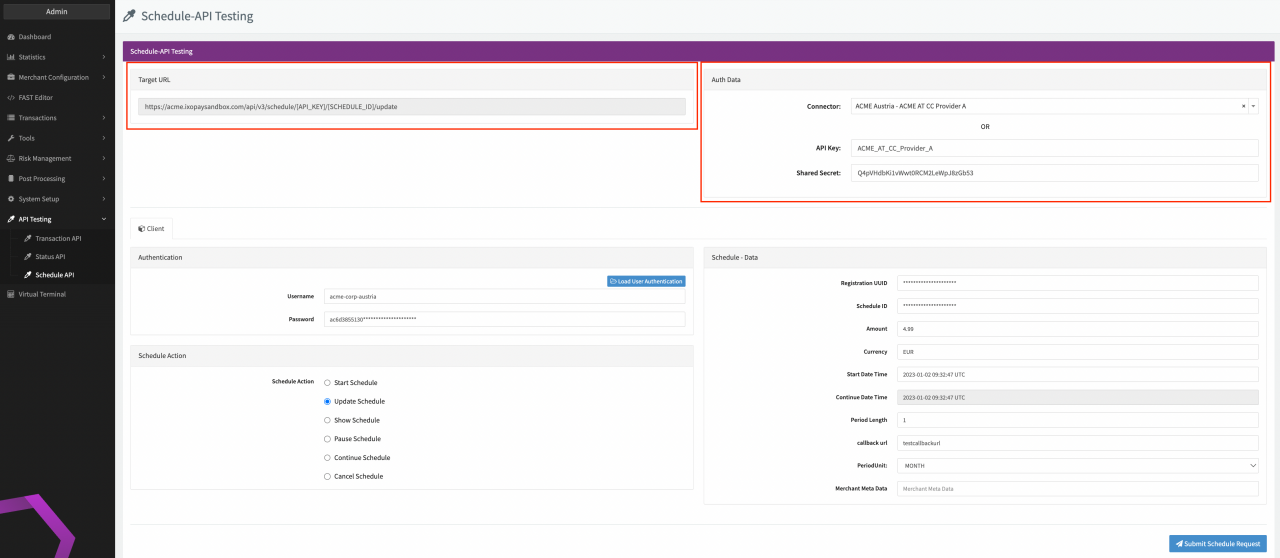Click Load User Authentication button
Image resolution: width=1280 pixels, height=558 pixels.
coord(646,282)
